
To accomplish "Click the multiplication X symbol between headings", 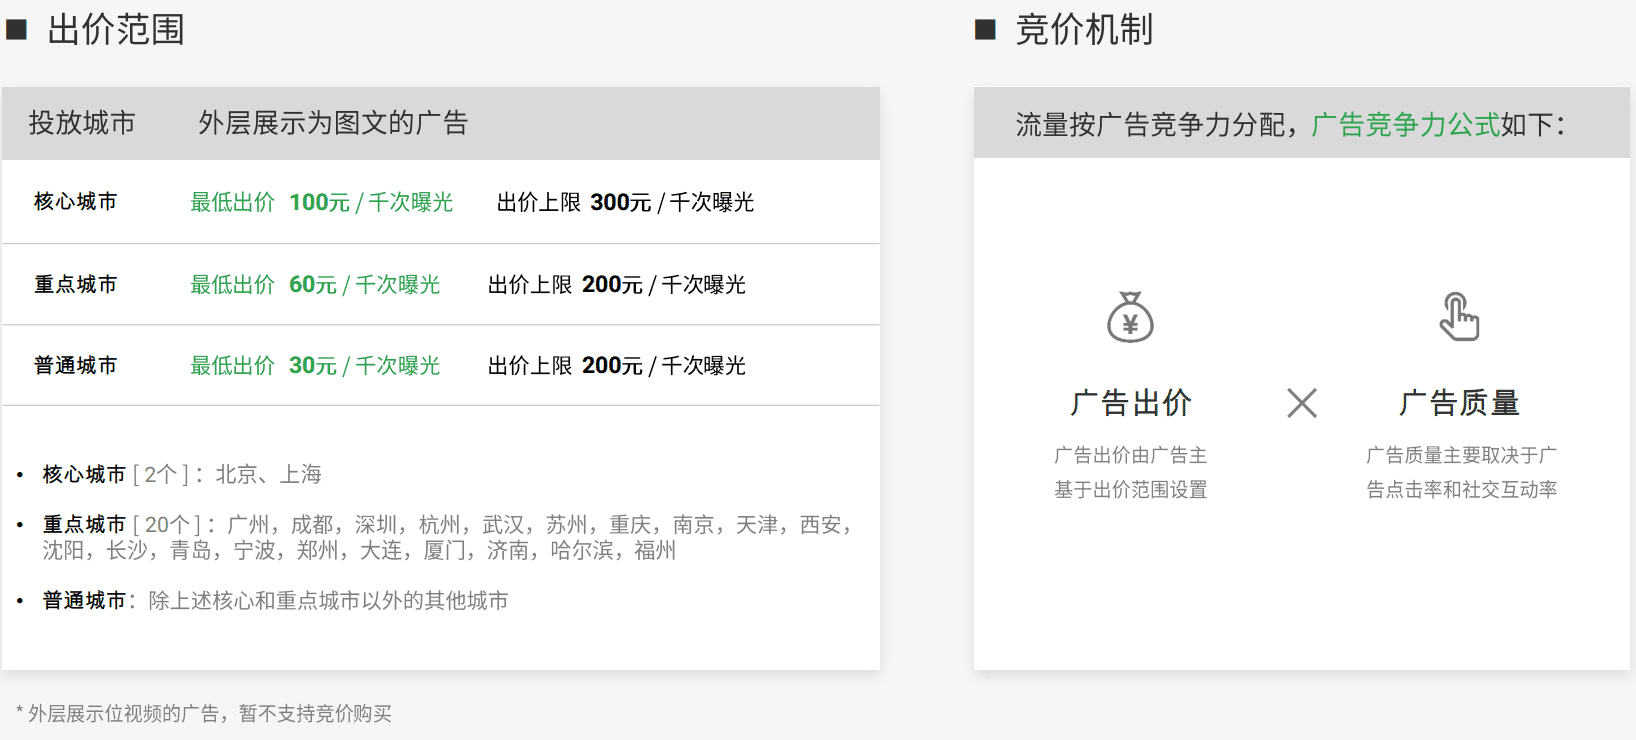I will coord(1301,403).
